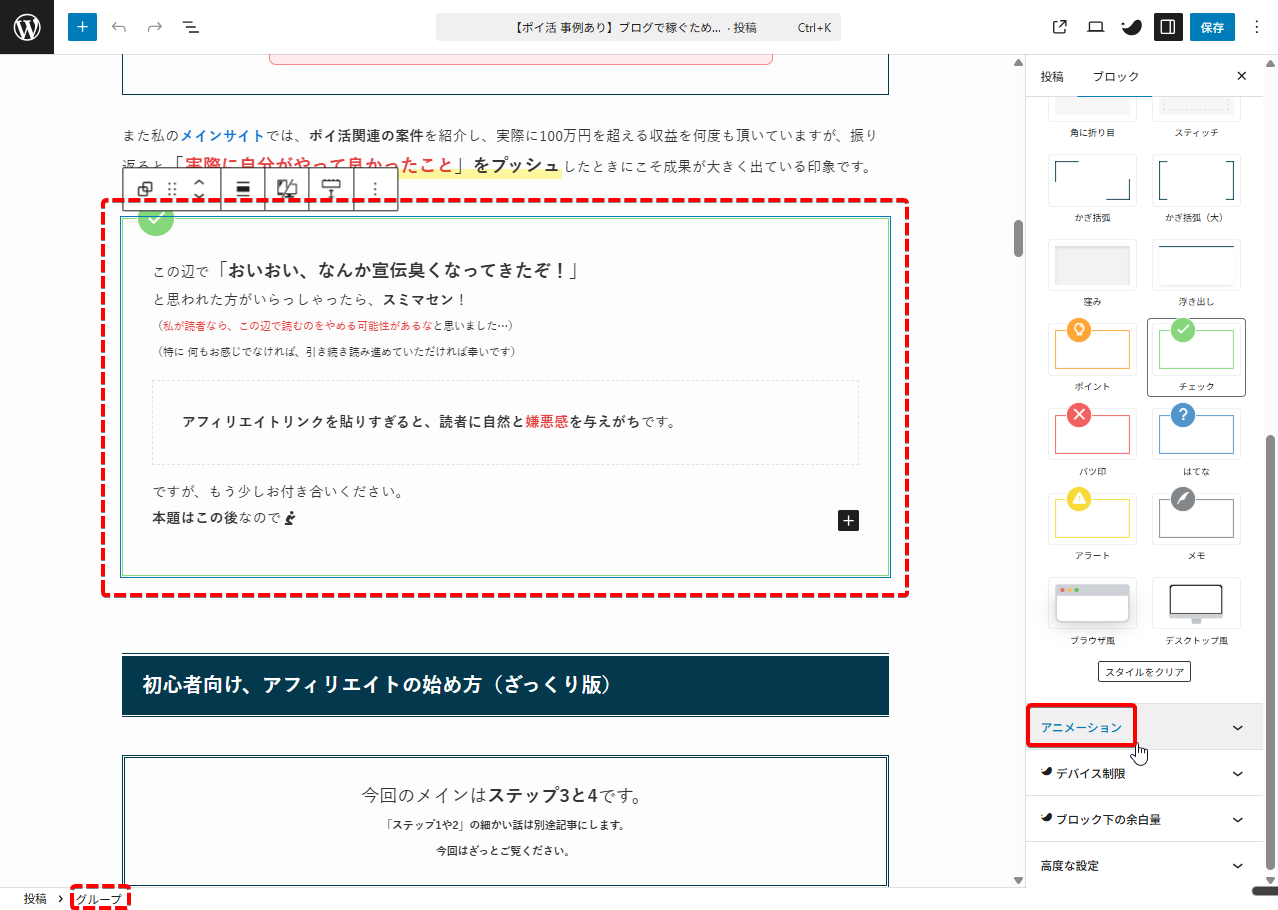Click the スタイルをクリア button
Image resolution: width=1278 pixels, height=910 pixels.
[1144, 672]
